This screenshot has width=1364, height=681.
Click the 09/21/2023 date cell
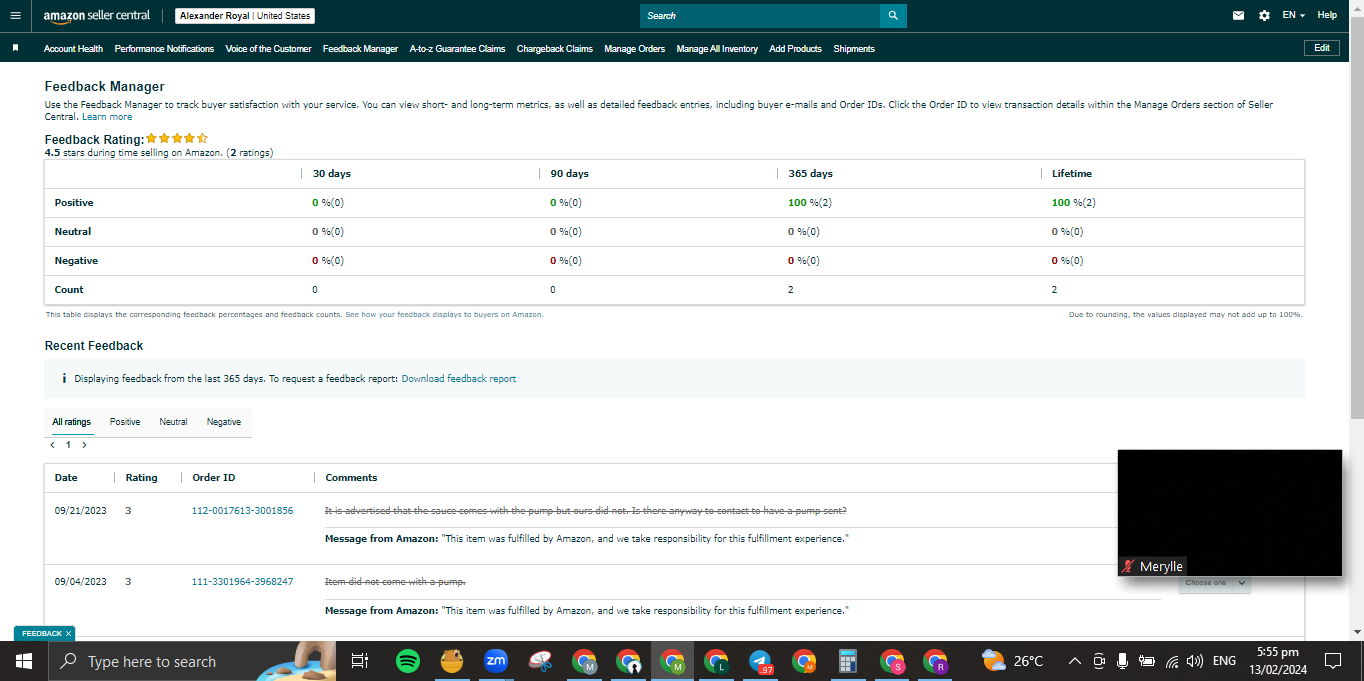[x=80, y=510]
